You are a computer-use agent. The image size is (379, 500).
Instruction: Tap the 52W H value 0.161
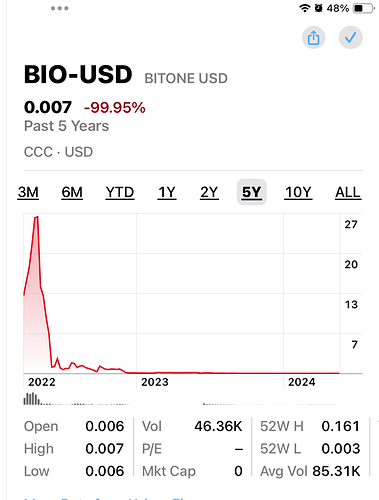[x=340, y=426]
